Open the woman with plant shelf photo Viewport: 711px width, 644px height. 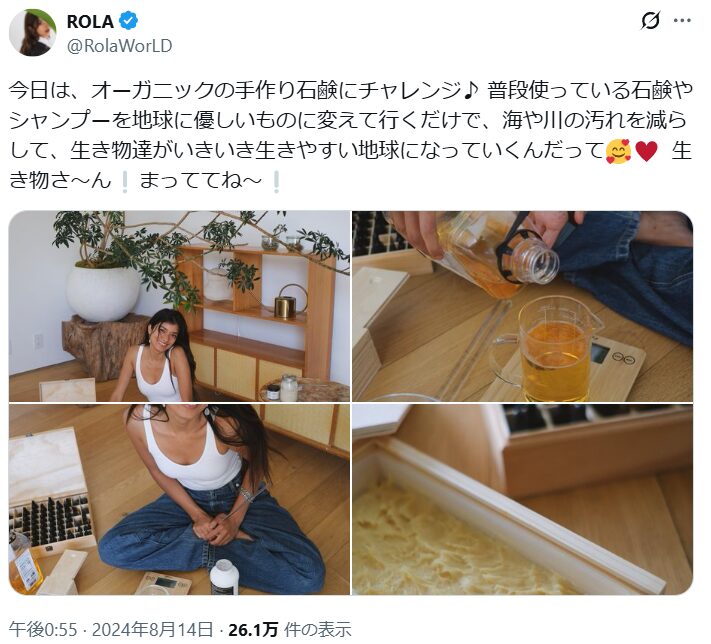(179, 306)
